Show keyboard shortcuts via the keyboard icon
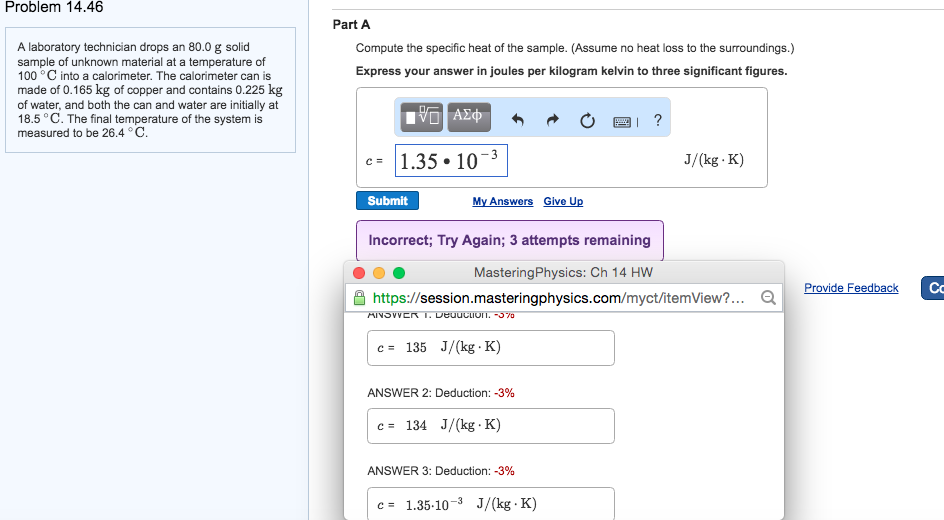944x520 pixels. (x=623, y=121)
